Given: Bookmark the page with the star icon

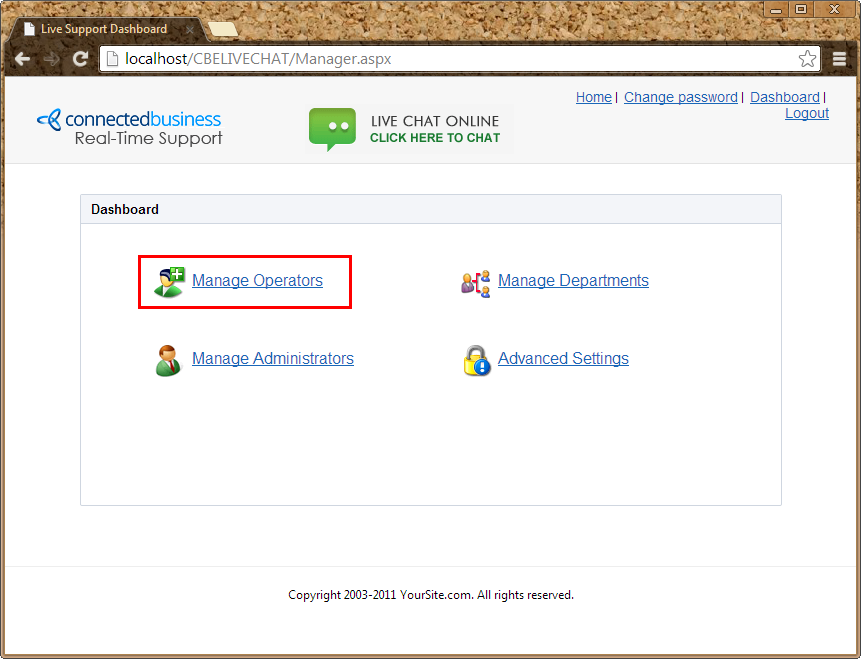Looking at the screenshot, I should 807,59.
